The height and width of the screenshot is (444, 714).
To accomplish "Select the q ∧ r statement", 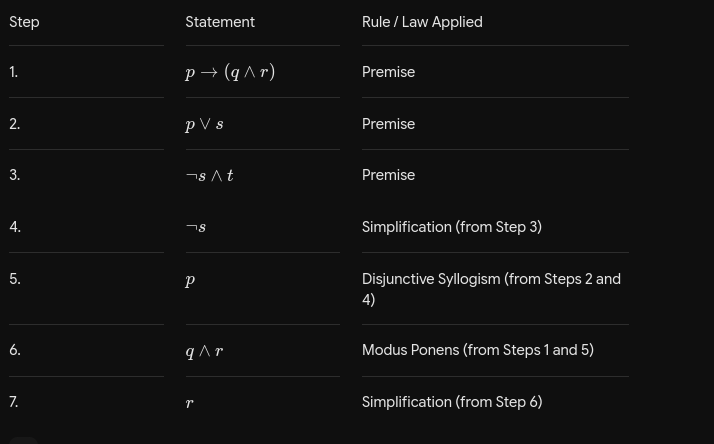I will coord(204,351).
